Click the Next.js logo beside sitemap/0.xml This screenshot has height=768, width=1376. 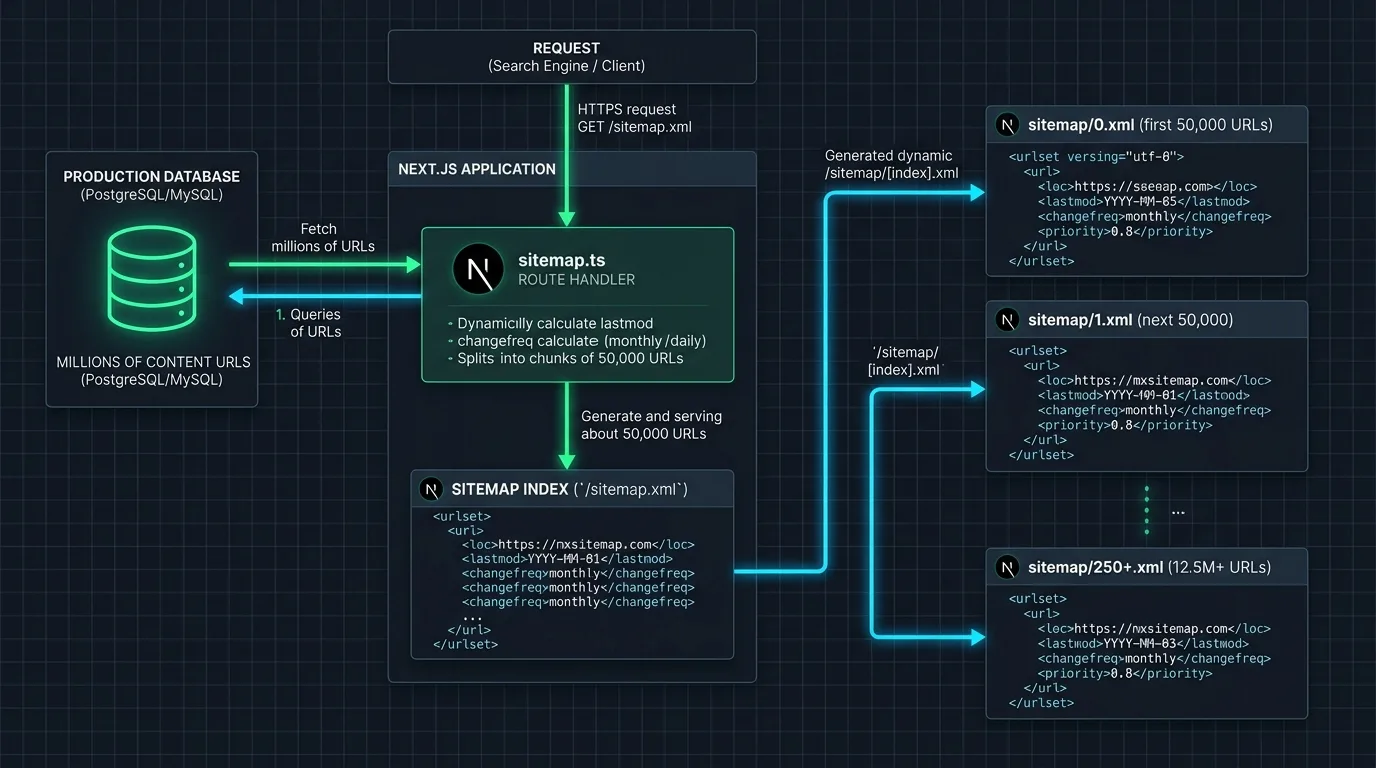tap(1007, 125)
